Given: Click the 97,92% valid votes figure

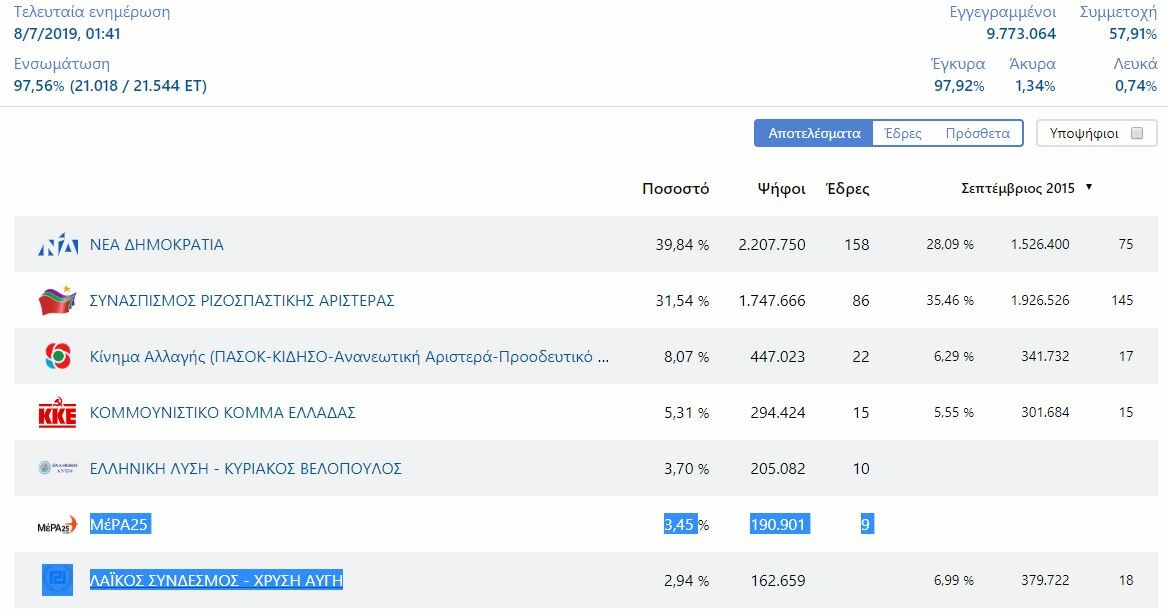Looking at the screenshot, I should pyautogui.click(x=959, y=86).
